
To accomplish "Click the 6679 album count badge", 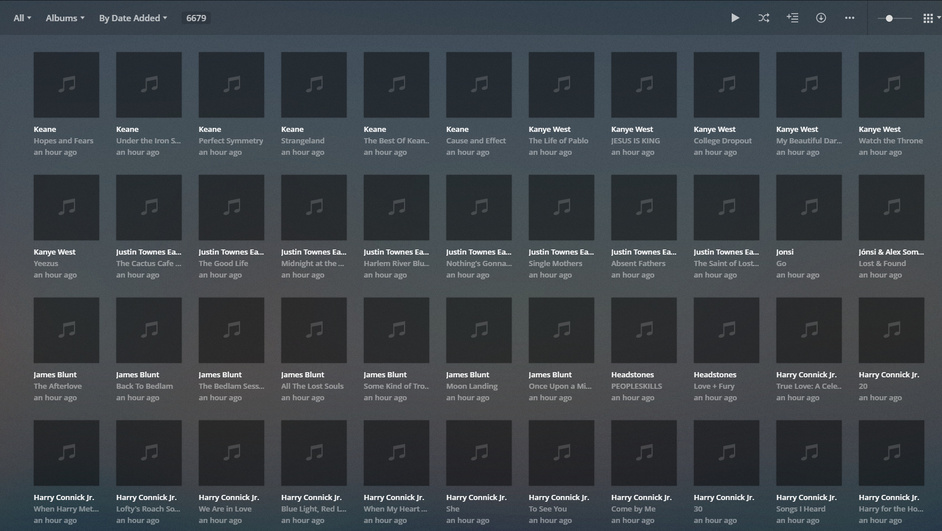I will tap(196, 18).
